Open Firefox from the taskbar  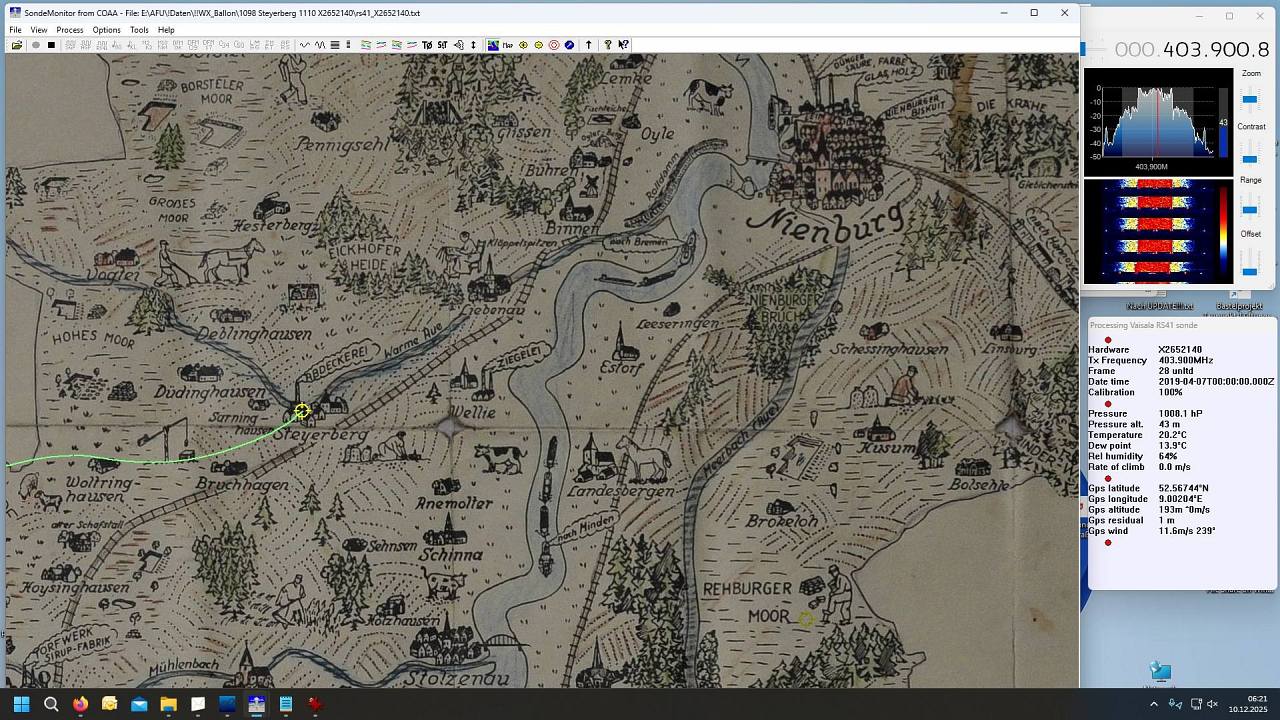(x=80, y=704)
